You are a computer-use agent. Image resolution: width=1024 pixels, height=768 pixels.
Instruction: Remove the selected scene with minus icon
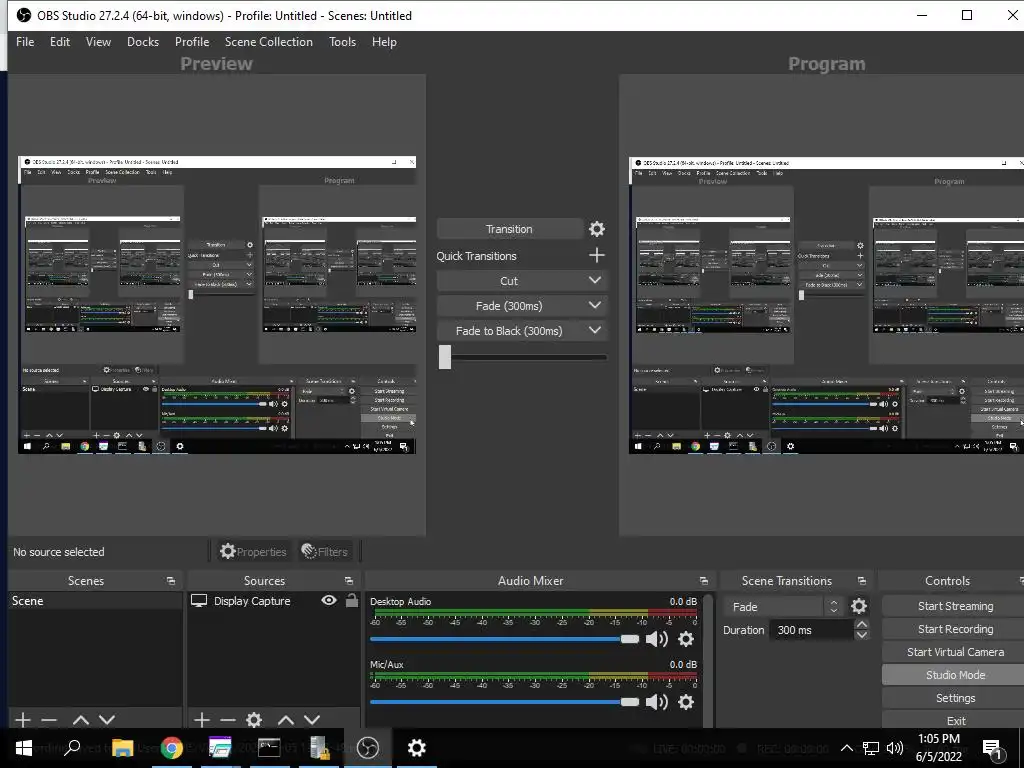49,720
